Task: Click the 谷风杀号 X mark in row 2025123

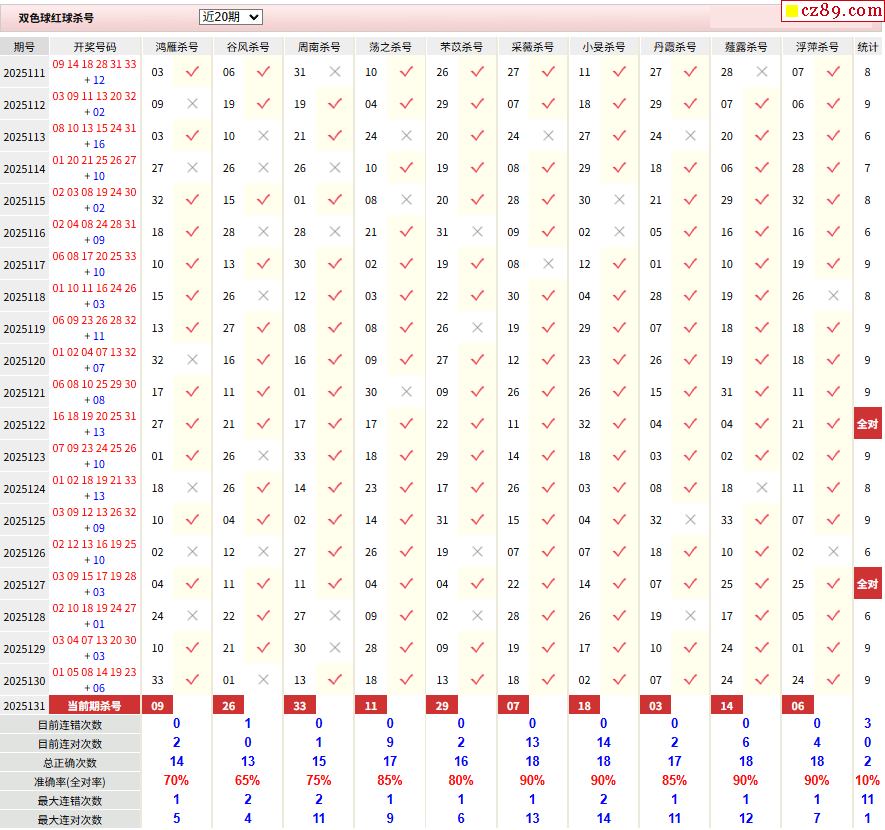Action: point(264,456)
